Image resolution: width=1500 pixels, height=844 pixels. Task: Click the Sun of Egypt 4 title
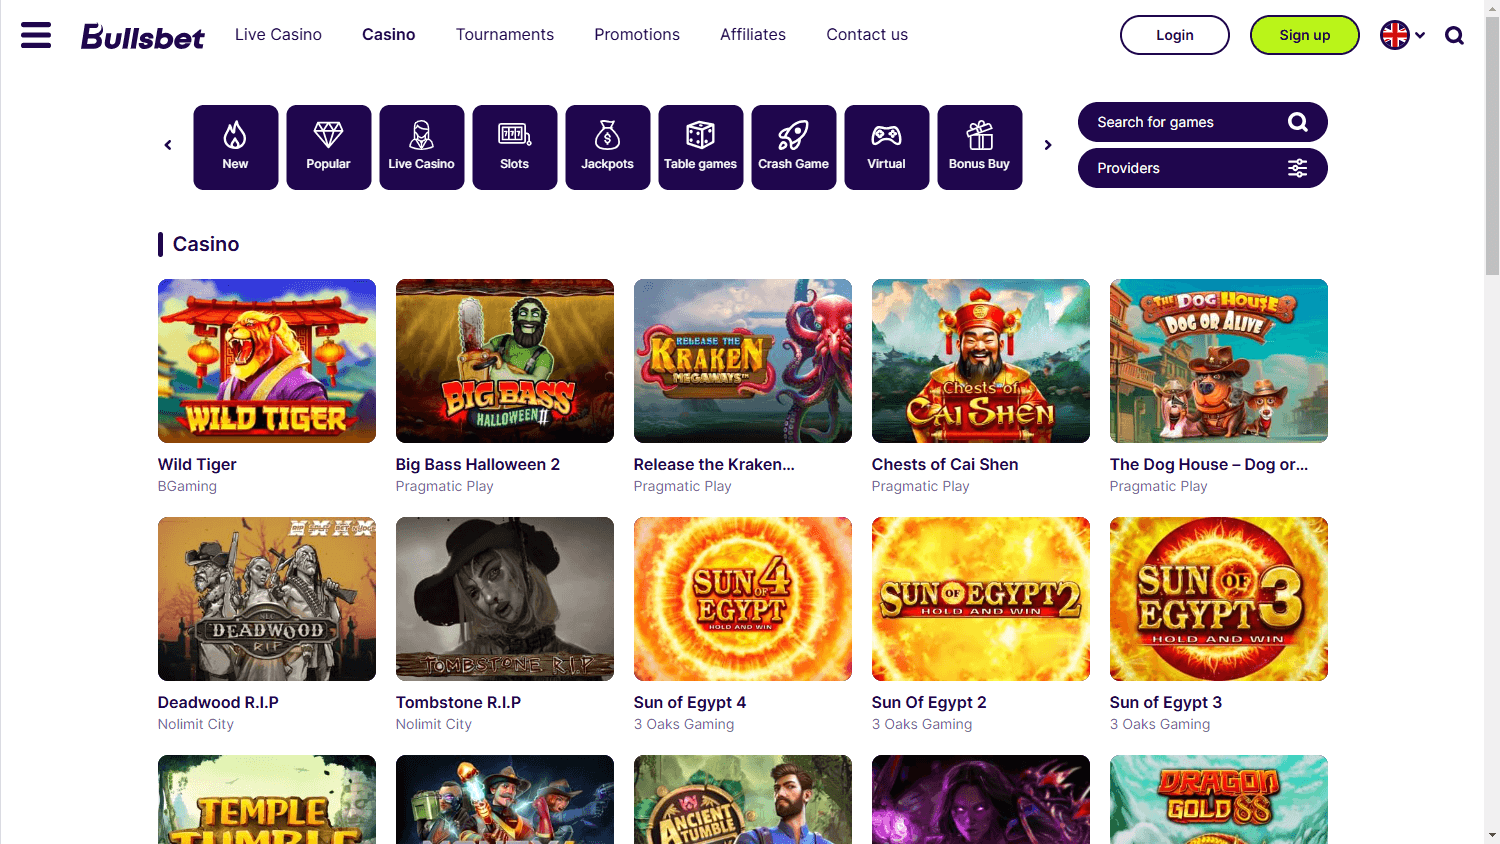tap(690, 702)
